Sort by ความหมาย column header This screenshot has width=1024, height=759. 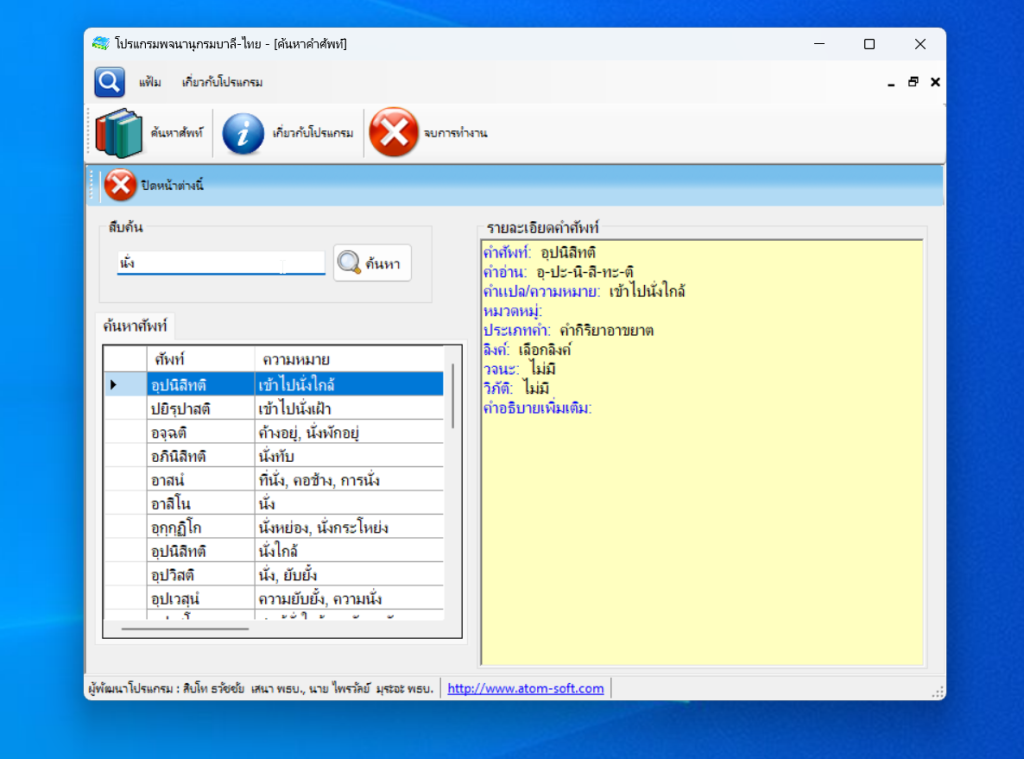(x=348, y=359)
